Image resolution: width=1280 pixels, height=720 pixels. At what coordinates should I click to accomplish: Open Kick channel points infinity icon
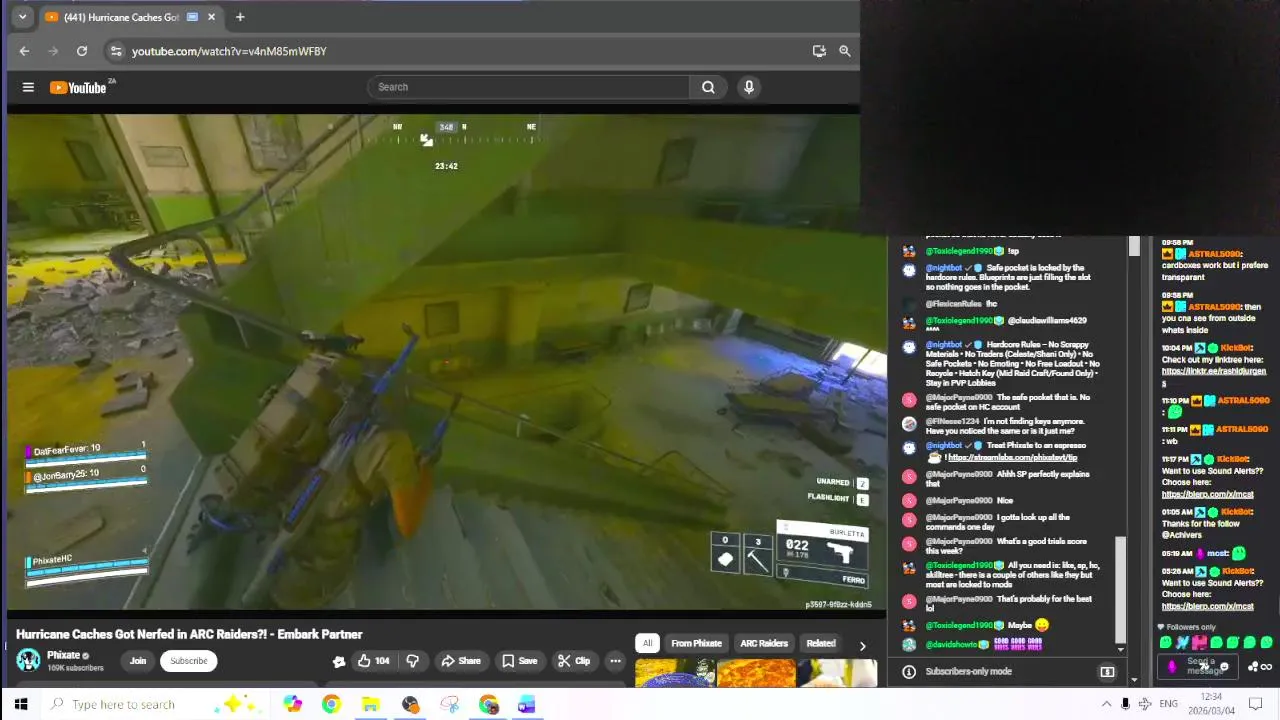(x=1266, y=667)
